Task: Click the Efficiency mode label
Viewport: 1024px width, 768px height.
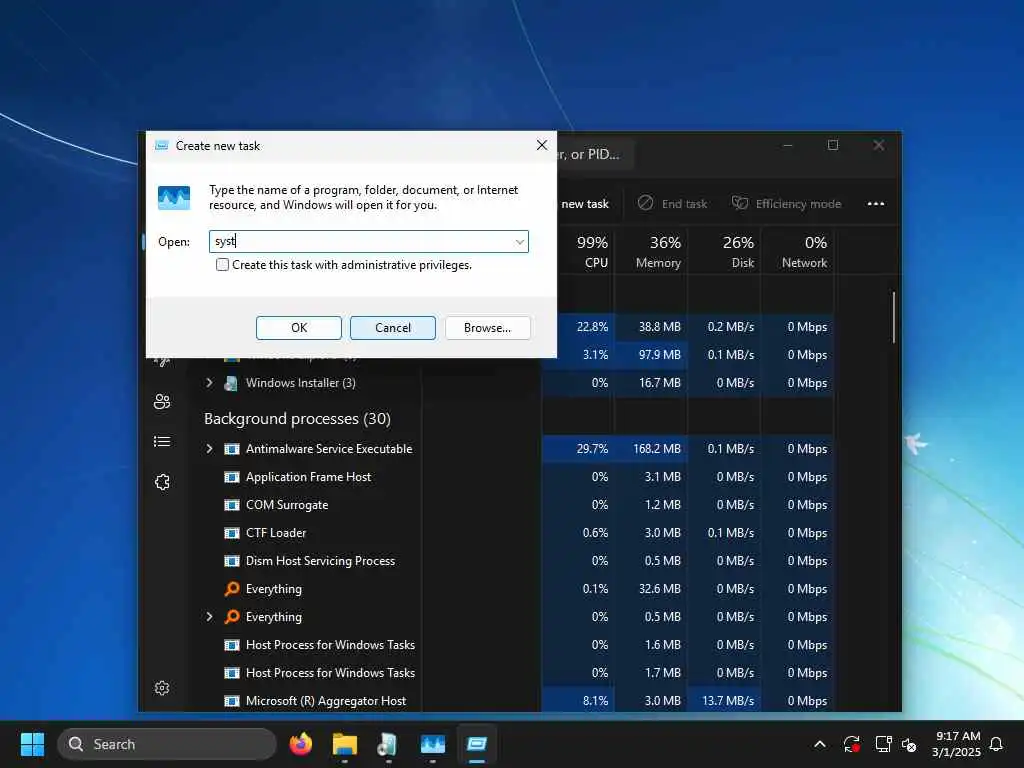Action: coord(798,204)
